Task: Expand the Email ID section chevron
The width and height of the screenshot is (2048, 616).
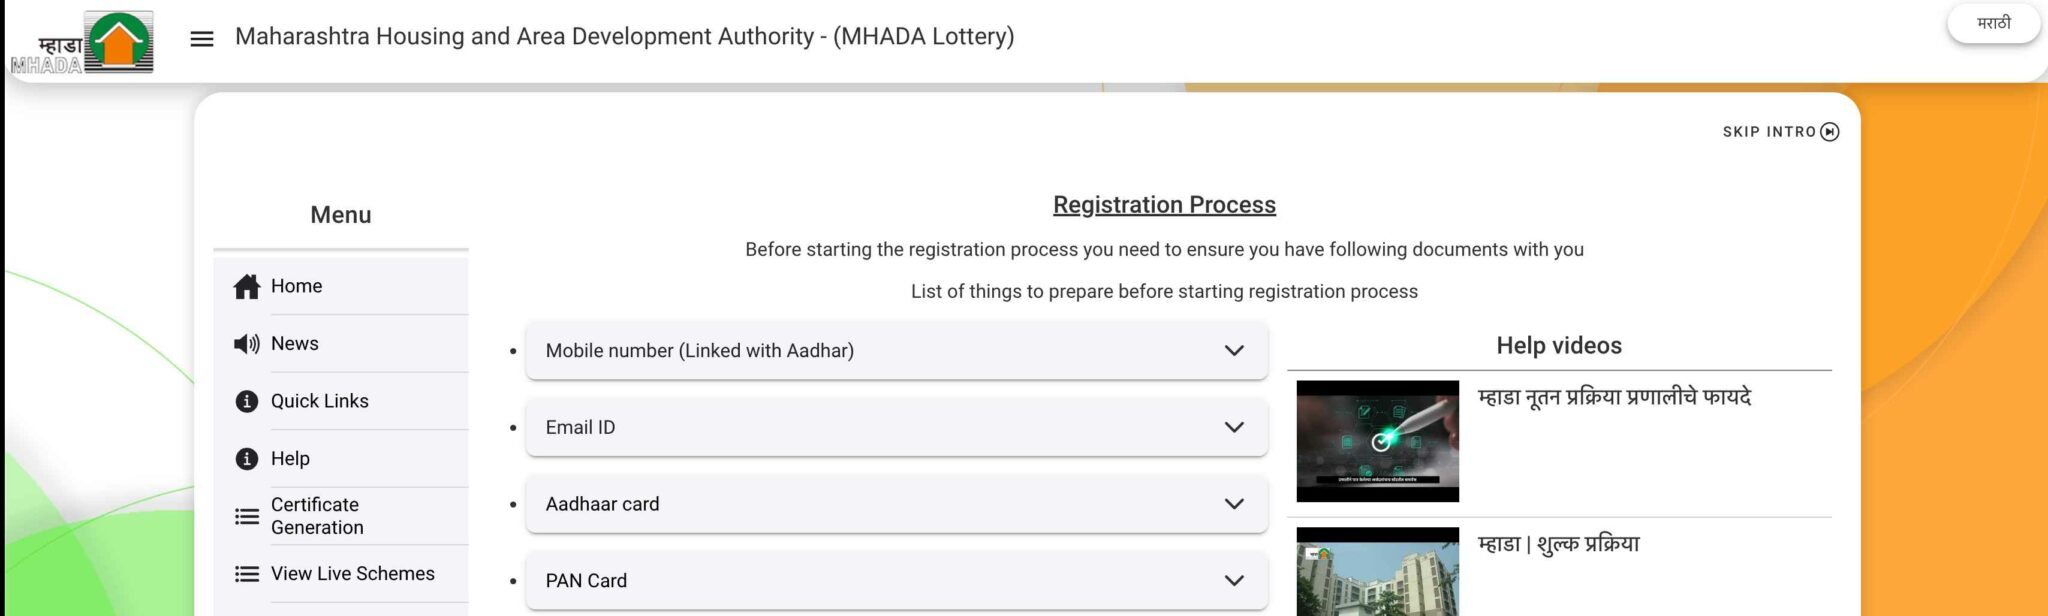Action: click(1232, 427)
